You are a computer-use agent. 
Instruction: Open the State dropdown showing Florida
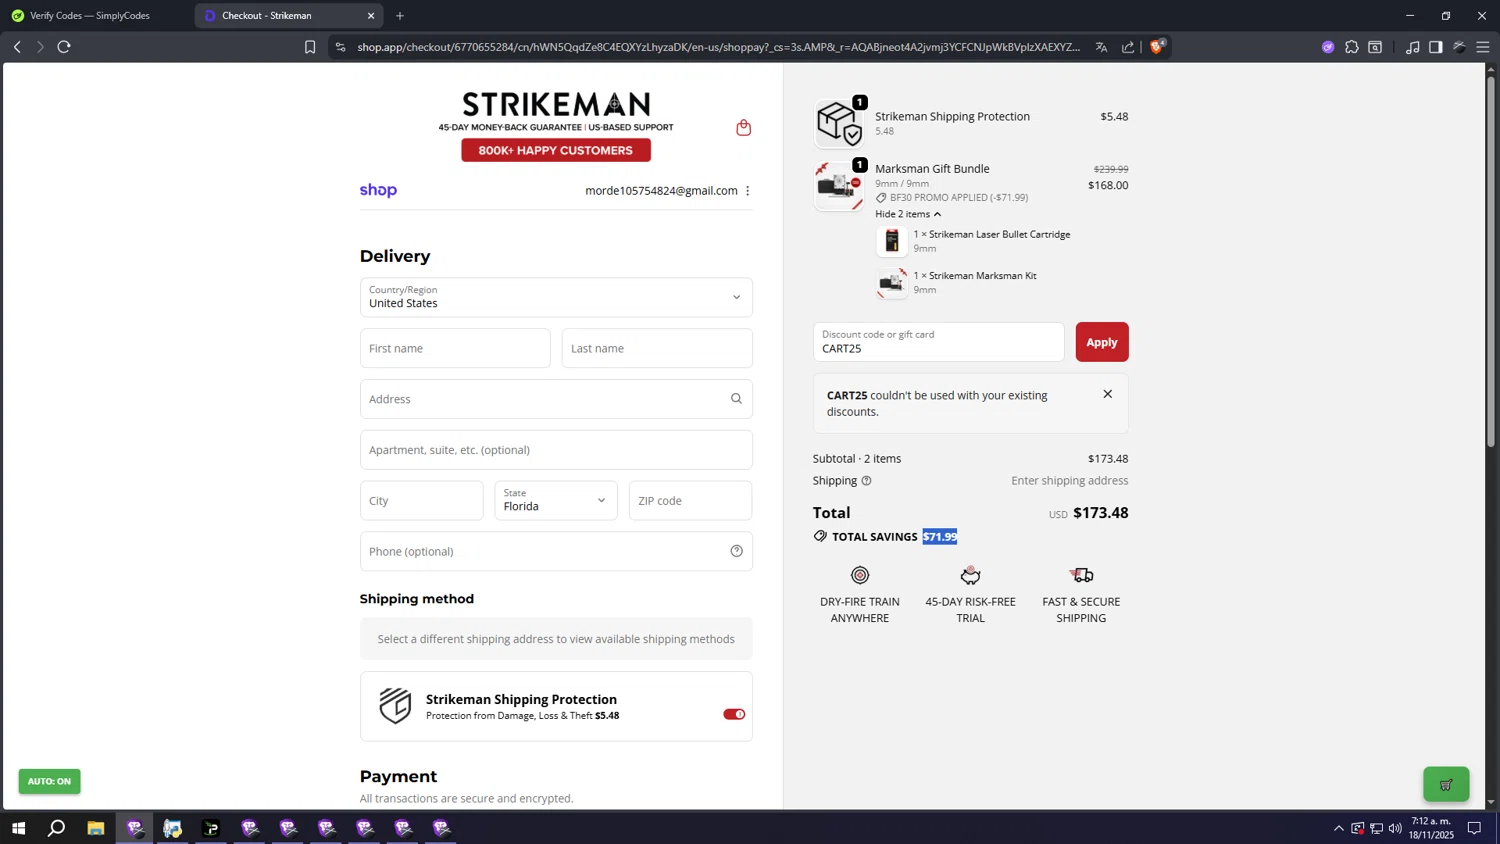click(556, 500)
